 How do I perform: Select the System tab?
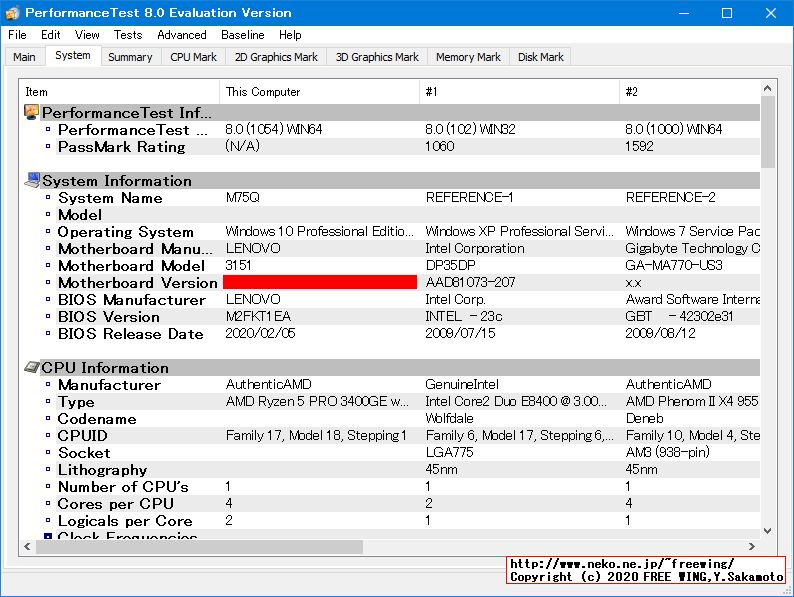[73, 55]
